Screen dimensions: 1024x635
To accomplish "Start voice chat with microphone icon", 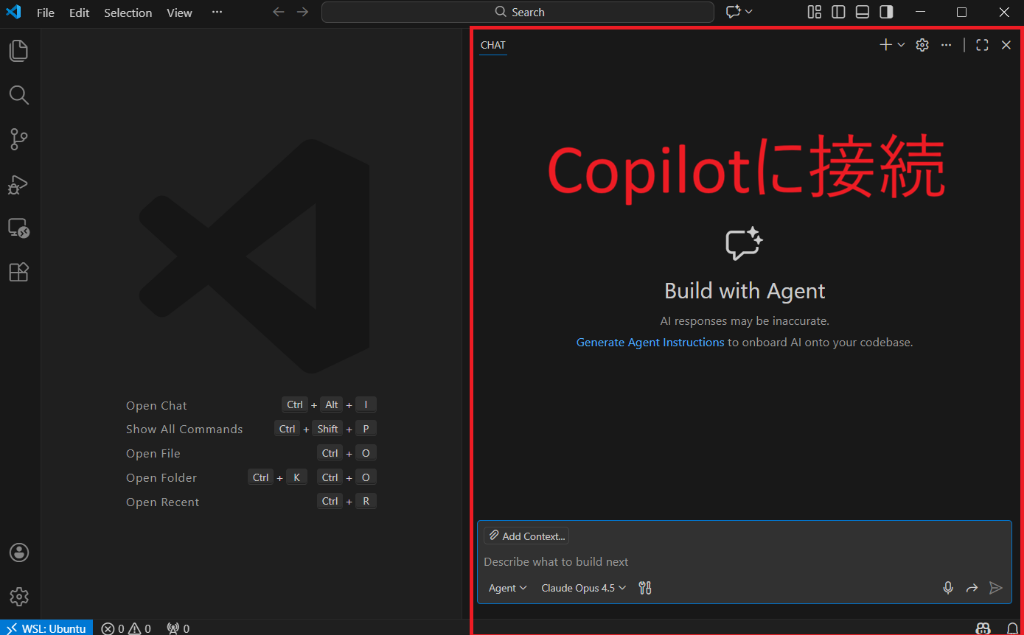I will click(948, 588).
